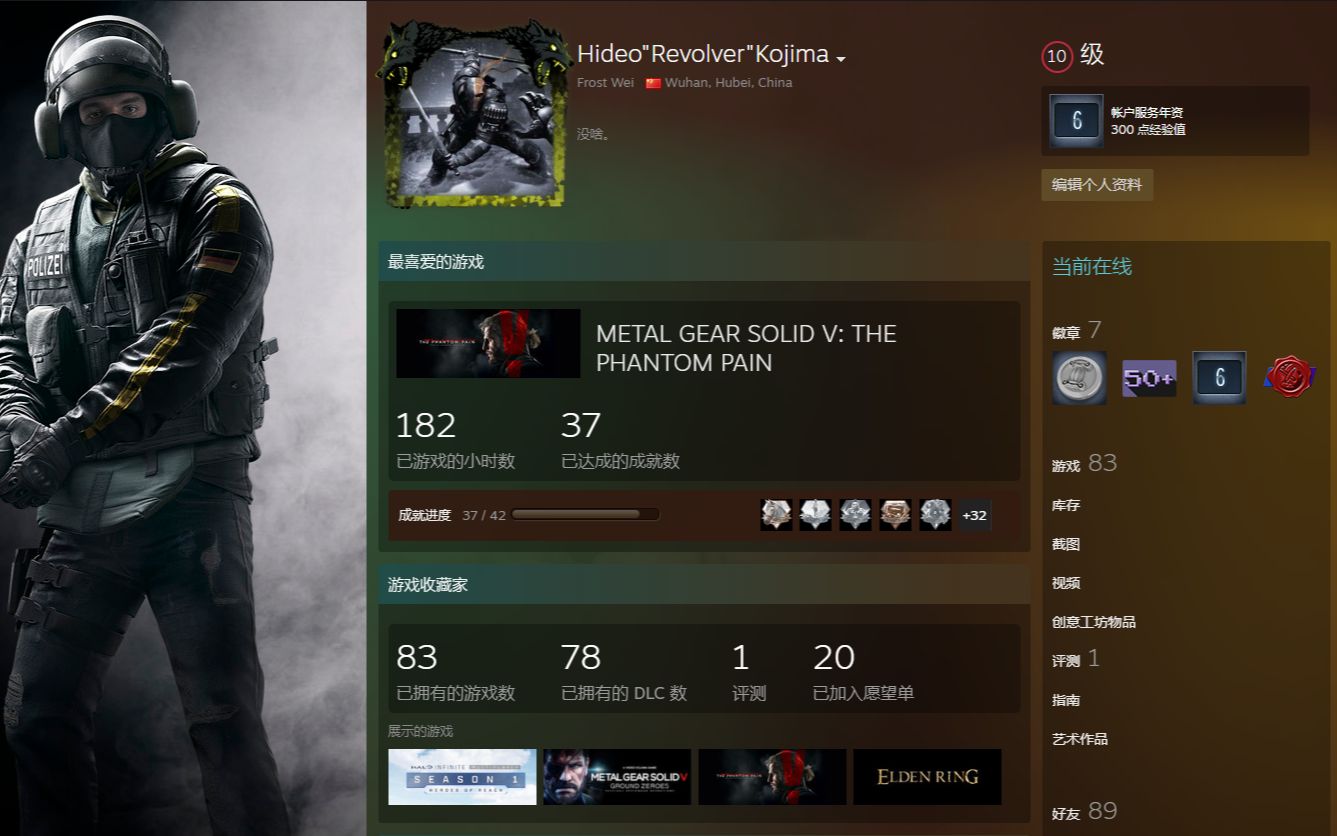This screenshot has height=836, width=1337.
Task: Click the 最喜爱的游戏 section header
Action: [704, 262]
